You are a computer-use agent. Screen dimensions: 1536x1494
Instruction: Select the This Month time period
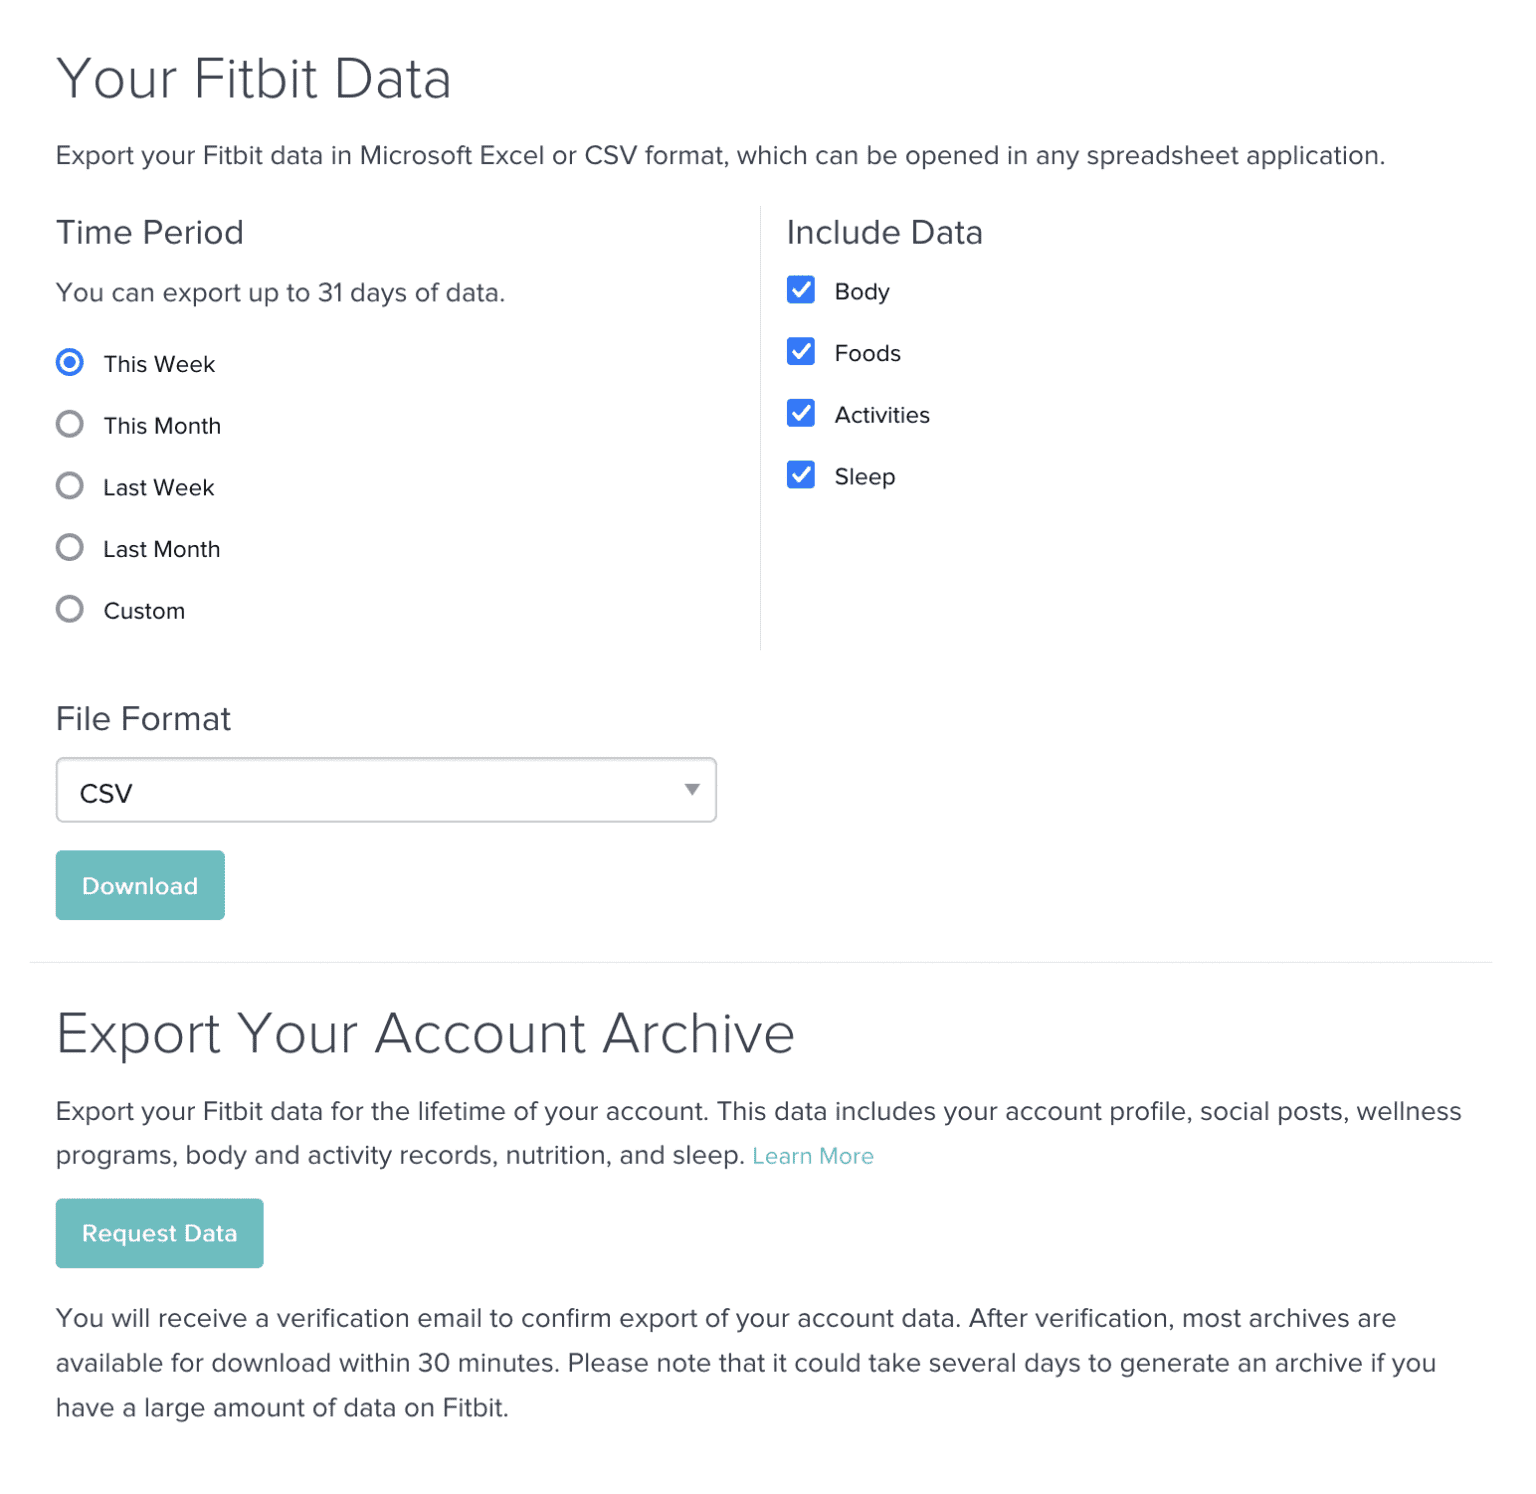tap(69, 424)
